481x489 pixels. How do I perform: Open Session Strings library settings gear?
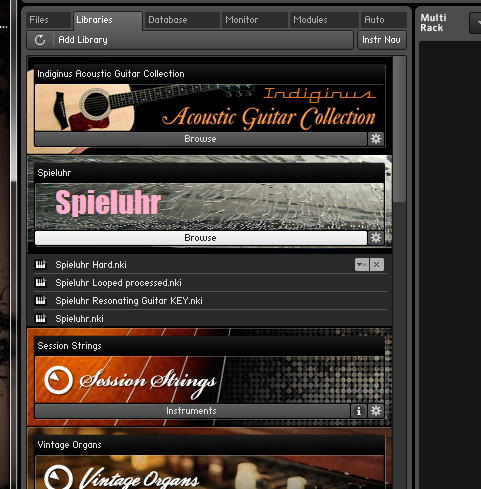[376, 411]
